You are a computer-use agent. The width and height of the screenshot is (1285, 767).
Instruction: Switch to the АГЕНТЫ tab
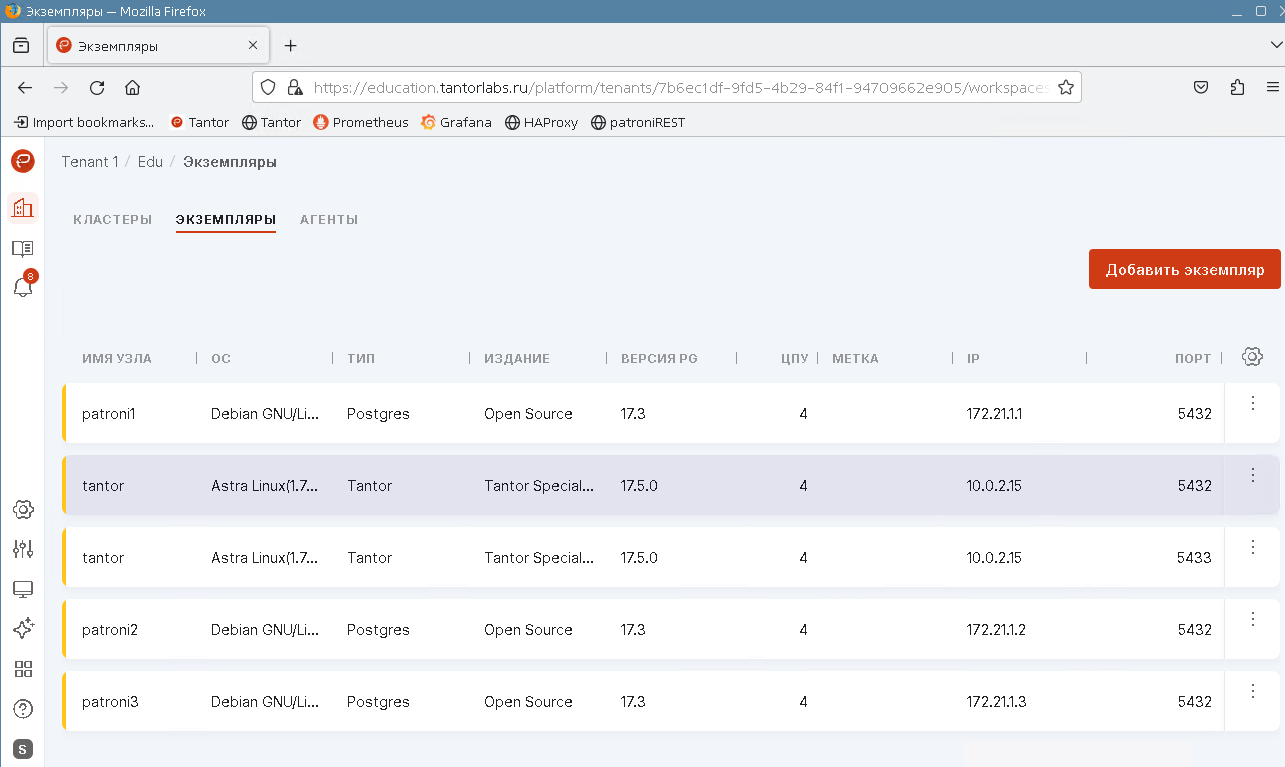pyautogui.click(x=329, y=220)
